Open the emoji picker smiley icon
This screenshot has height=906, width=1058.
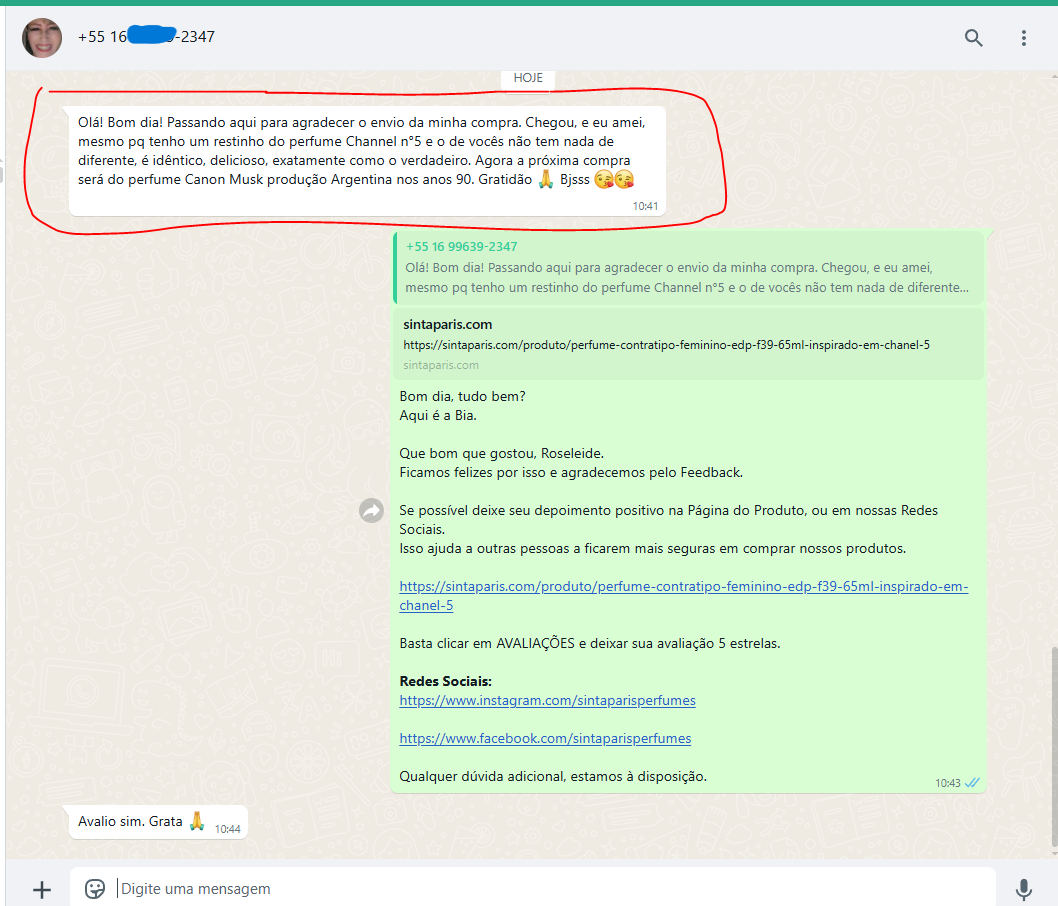pyautogui.click(x=95, y=889)
